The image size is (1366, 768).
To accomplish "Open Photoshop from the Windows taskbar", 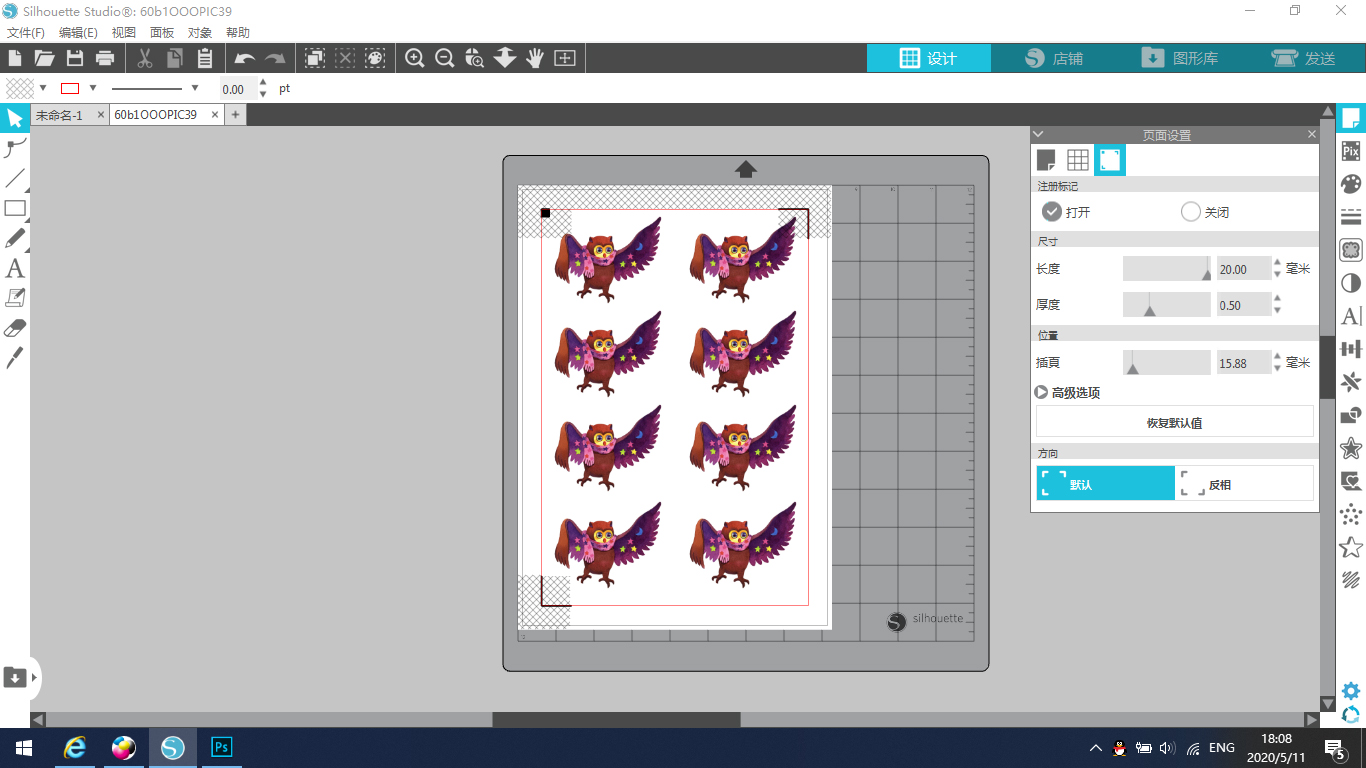I will pyautogui.click(x=222, y=747).
